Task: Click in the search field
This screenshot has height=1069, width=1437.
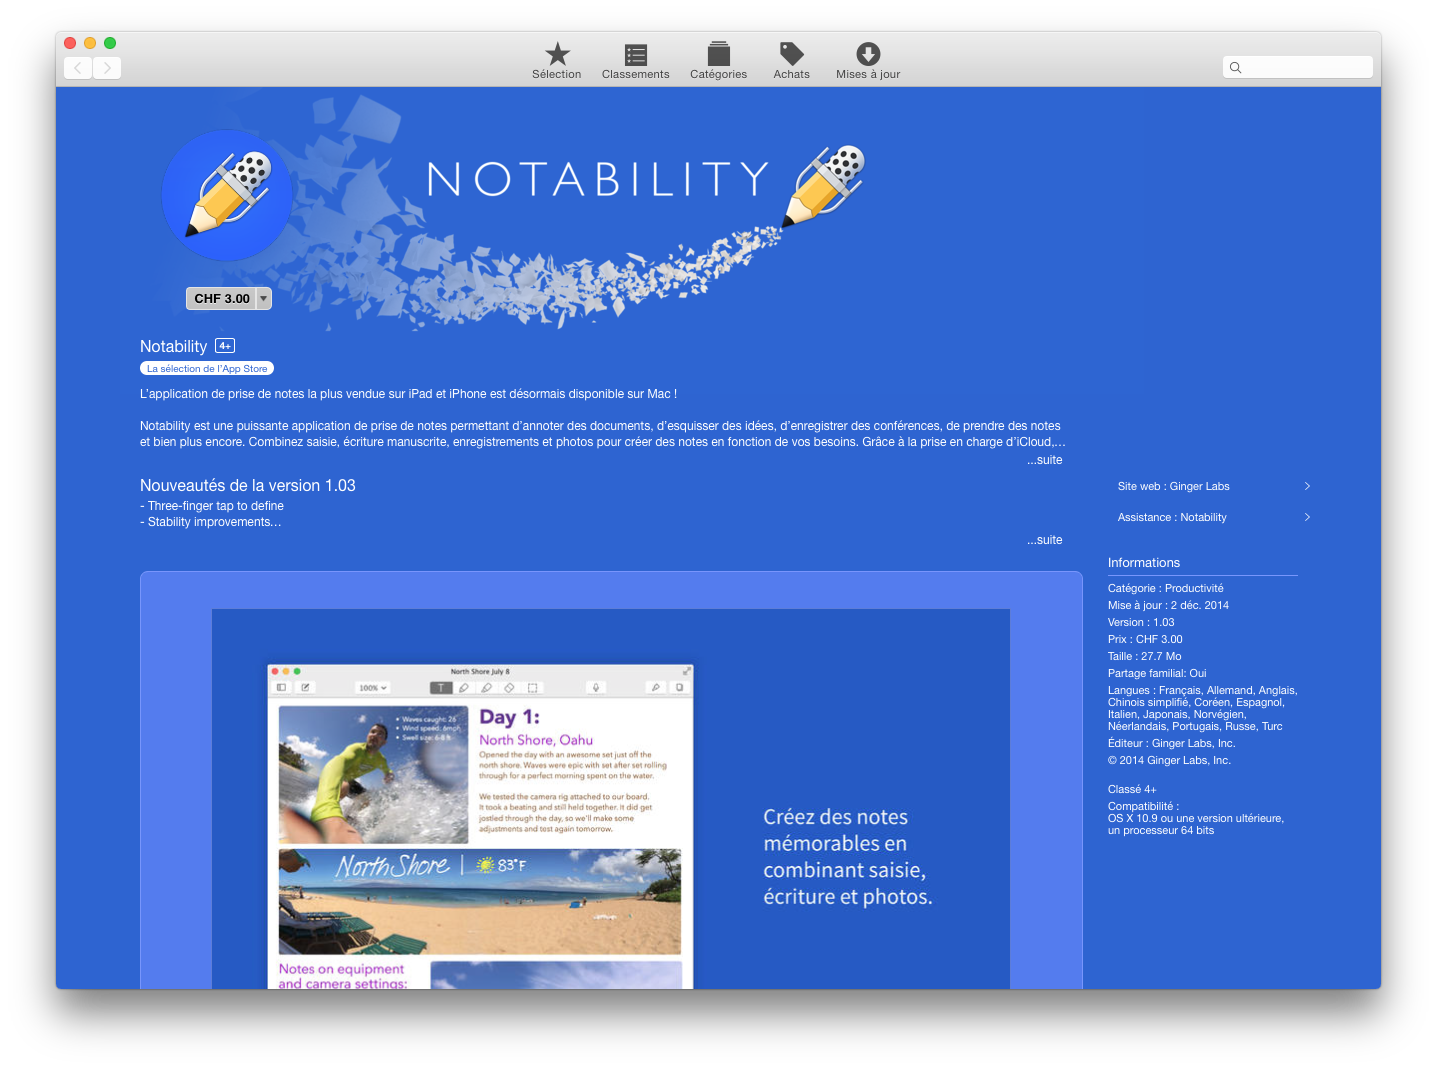Action: tap(1305, 68)
